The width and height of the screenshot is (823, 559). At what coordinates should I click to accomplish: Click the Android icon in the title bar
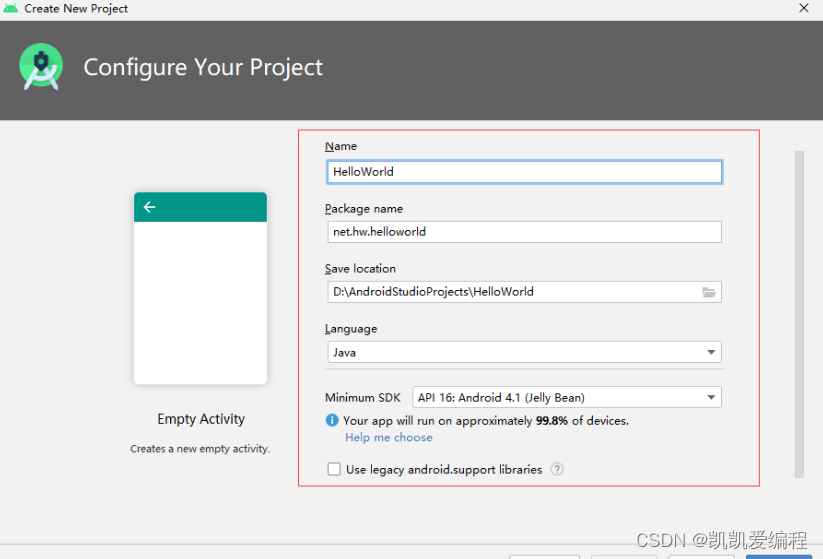click(x=10, y=8)
